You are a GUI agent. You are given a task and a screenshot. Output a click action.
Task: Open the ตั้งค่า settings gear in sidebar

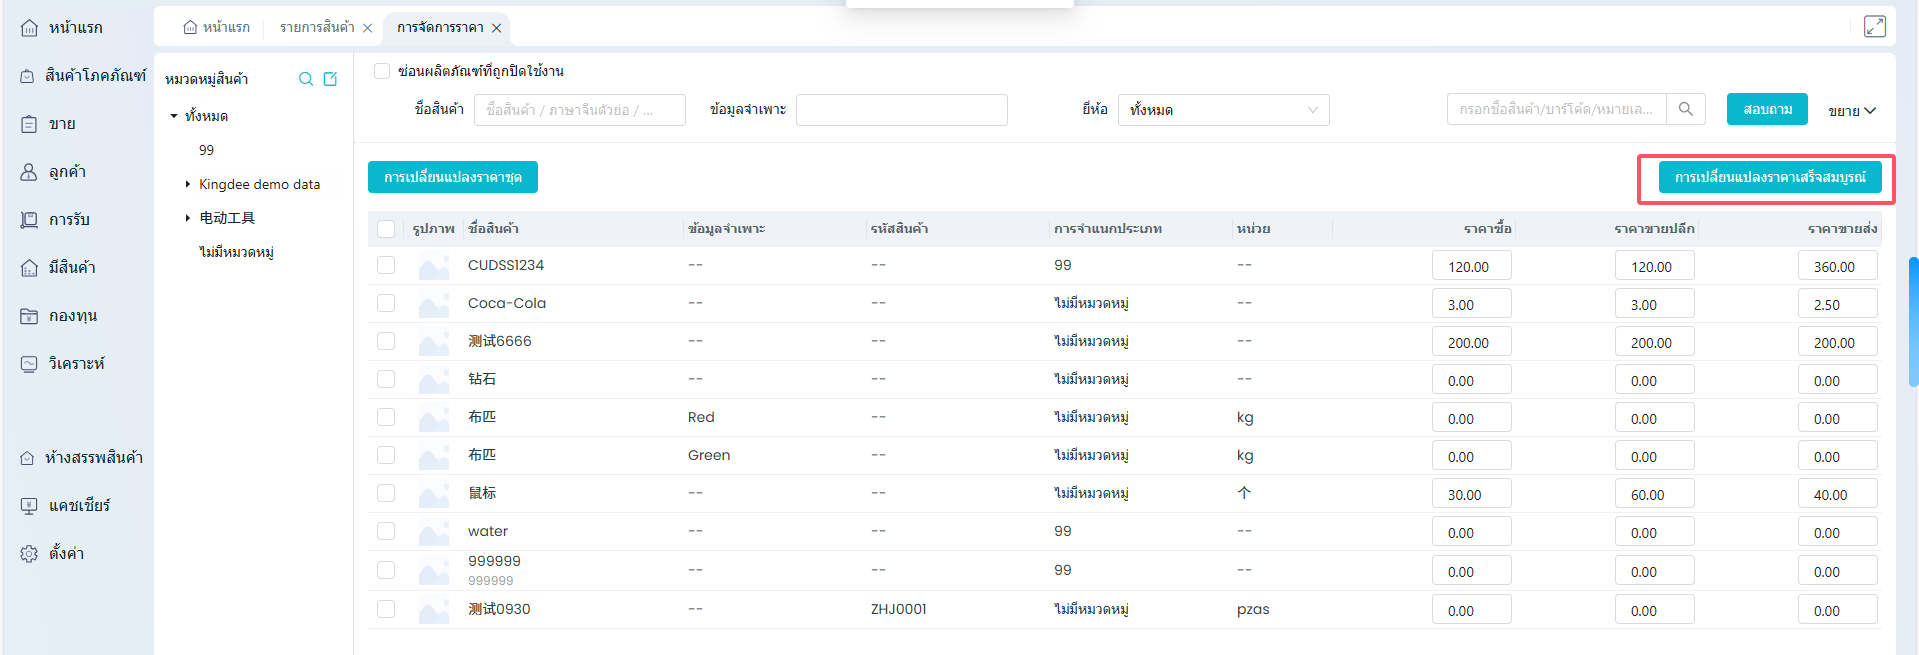tap(29, 553)
